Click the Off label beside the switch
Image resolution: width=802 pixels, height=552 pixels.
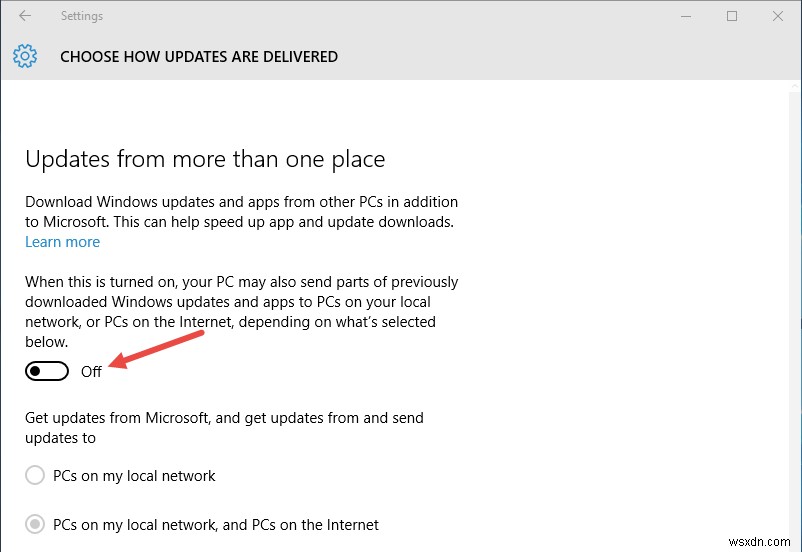pyautogui.click(x=91, y=371)
